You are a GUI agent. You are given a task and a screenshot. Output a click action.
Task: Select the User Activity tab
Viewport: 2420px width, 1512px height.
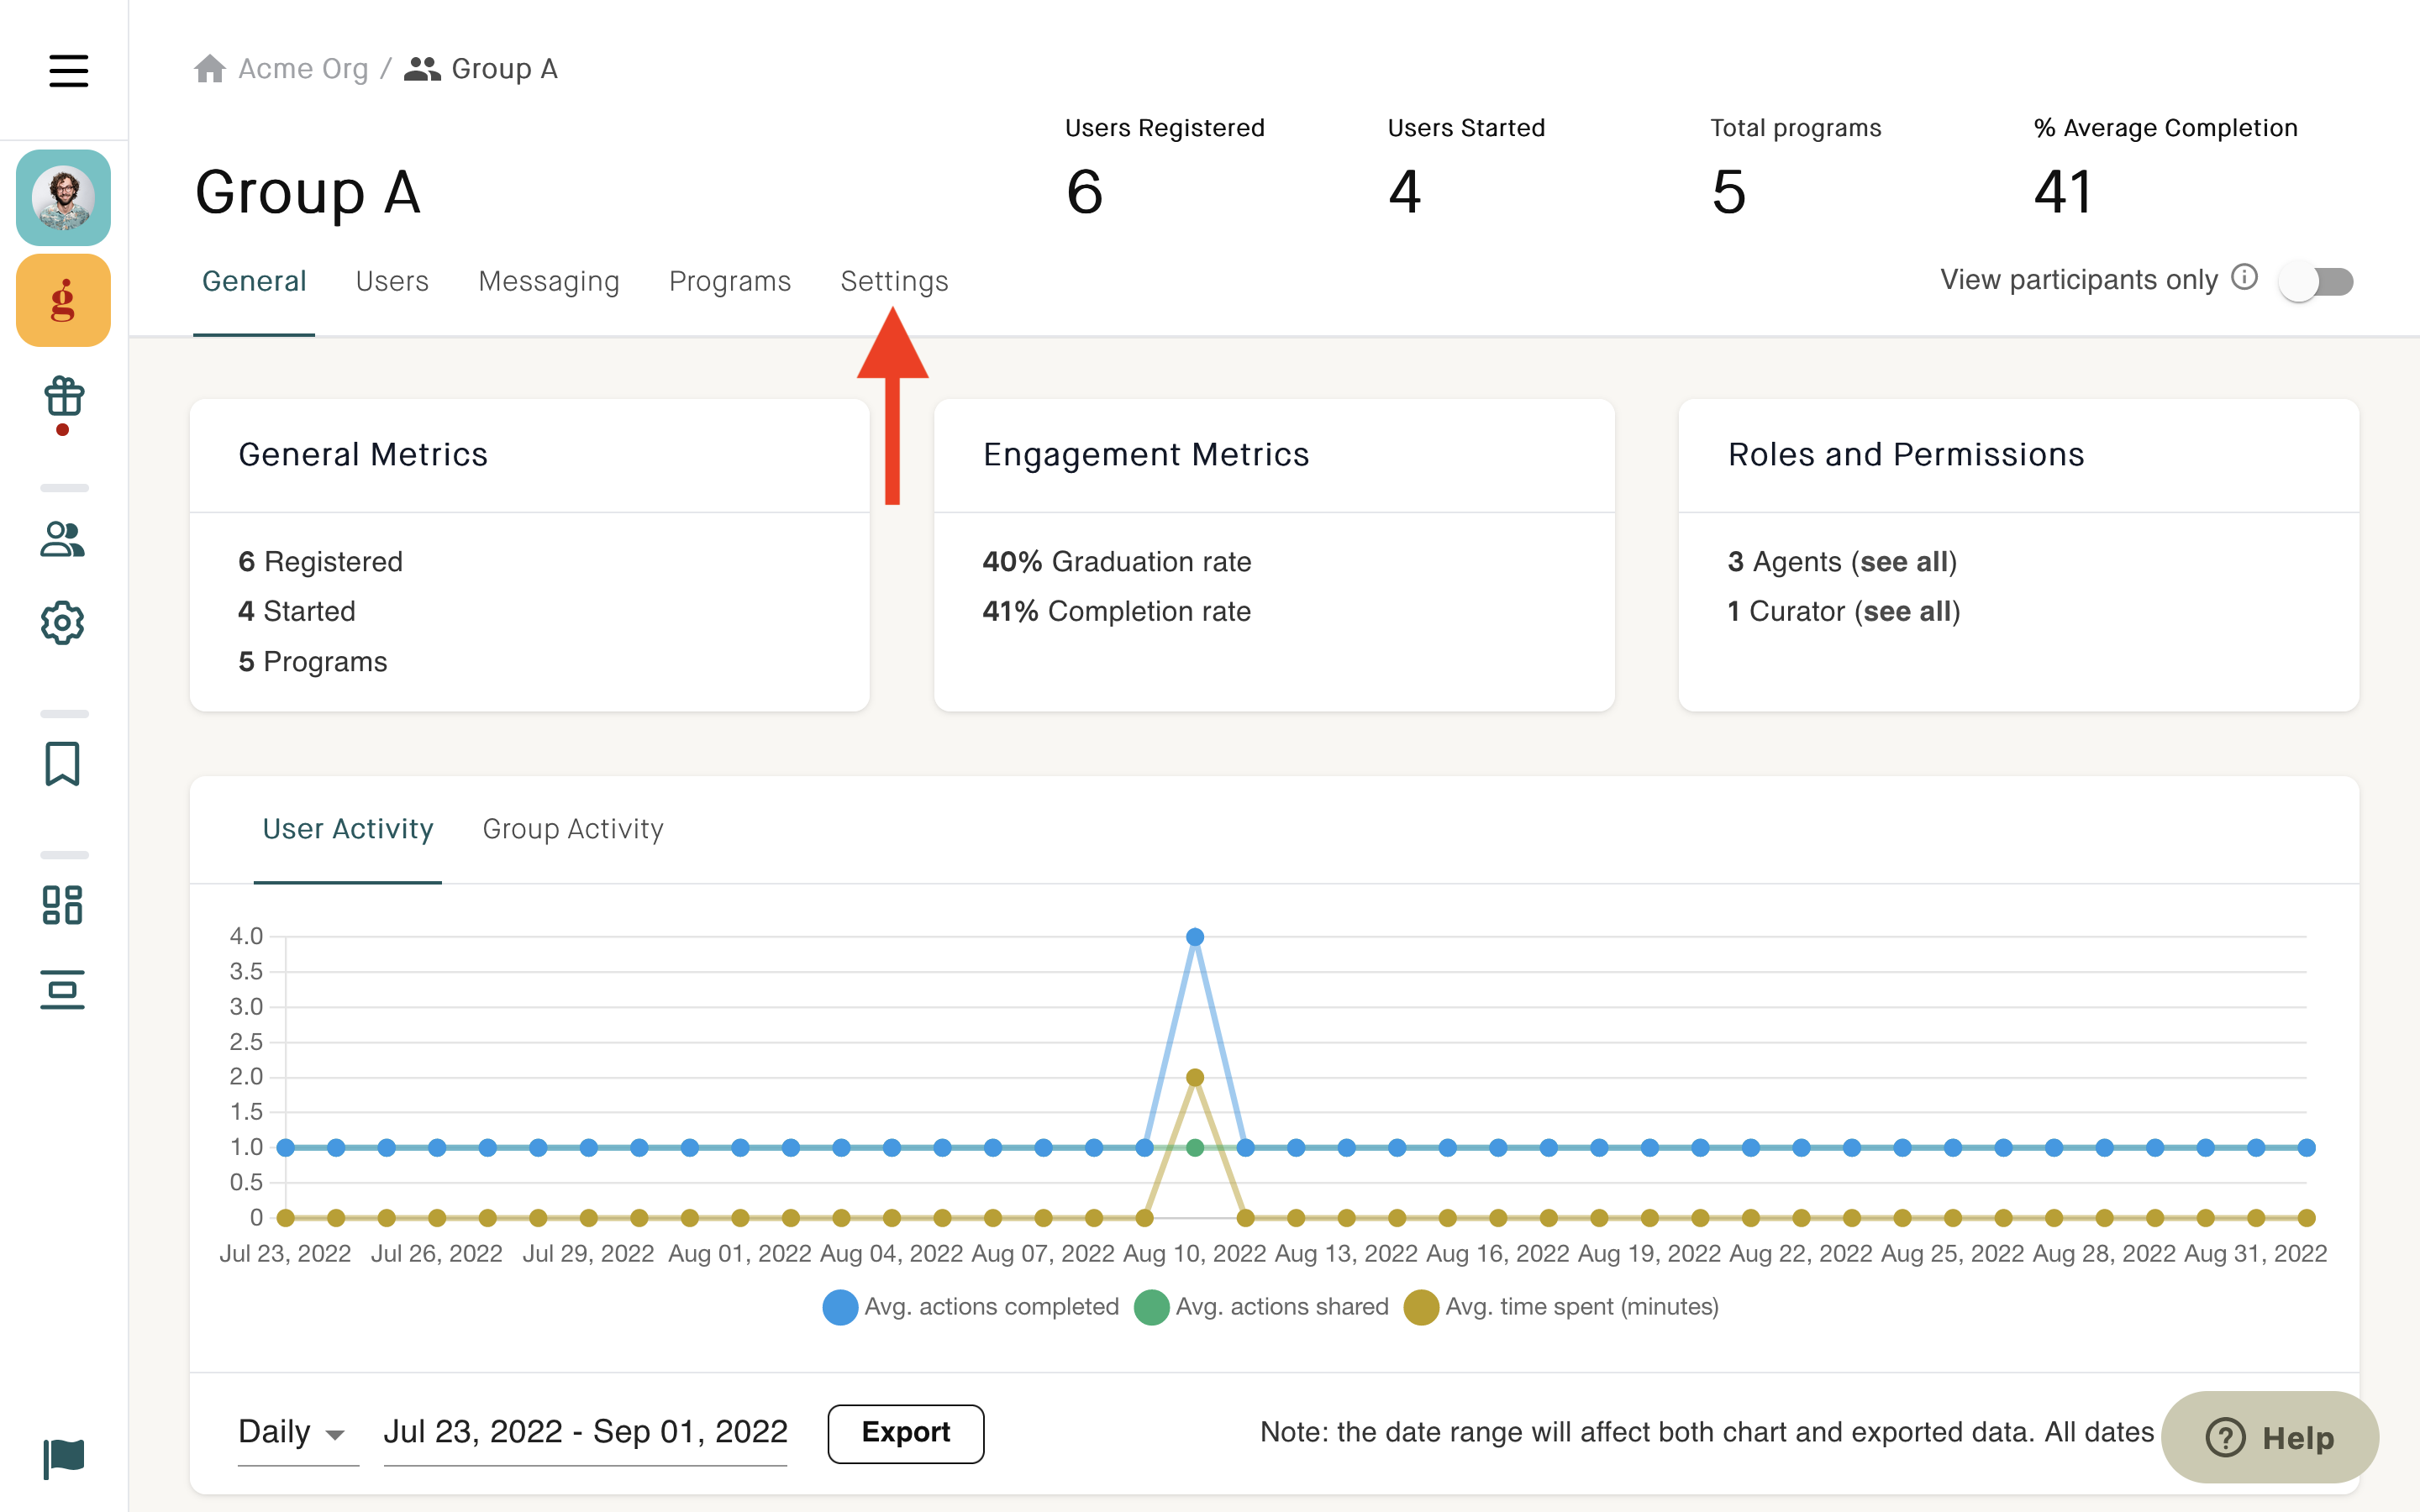[x=348, y=829]
